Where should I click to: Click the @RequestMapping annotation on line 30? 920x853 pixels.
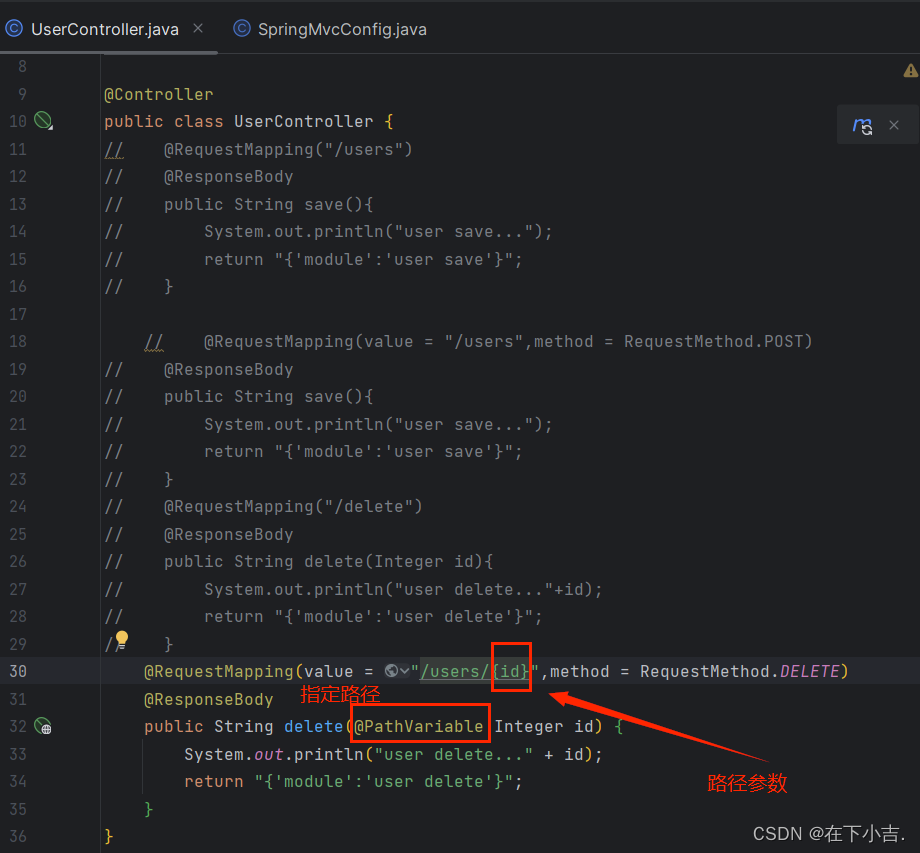[218, 671]
